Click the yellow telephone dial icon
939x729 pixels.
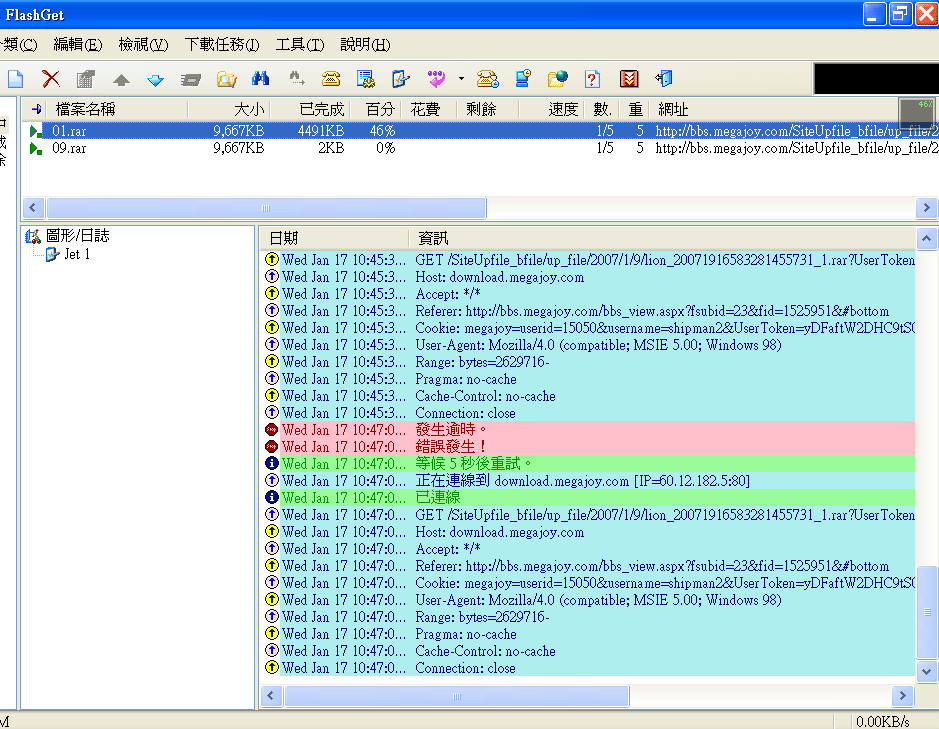coord(331,78)
